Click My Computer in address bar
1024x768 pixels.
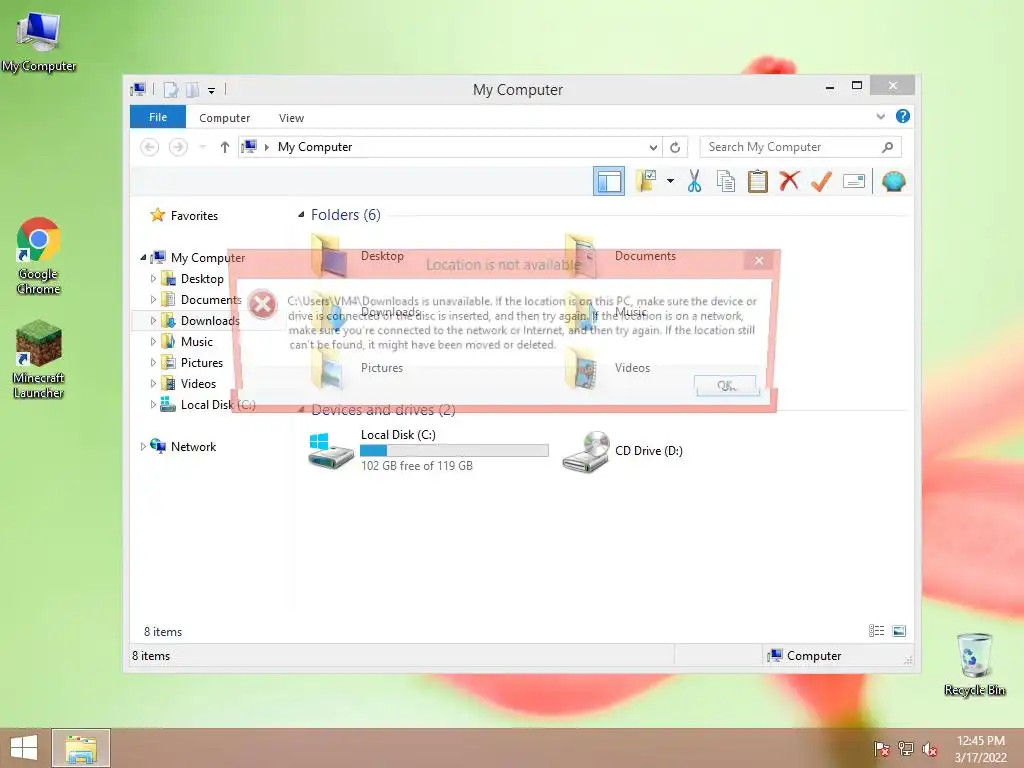[x=315, y=147]
